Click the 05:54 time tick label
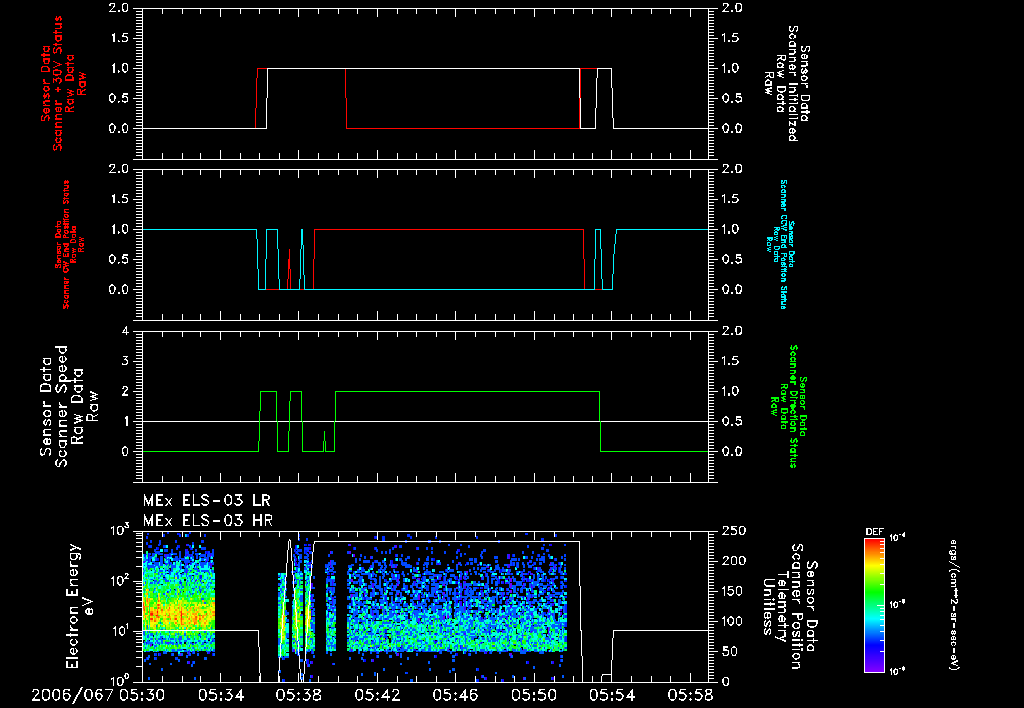This screenshot has height=708, width=1024. pyautogui.click(x=613, y=696)
